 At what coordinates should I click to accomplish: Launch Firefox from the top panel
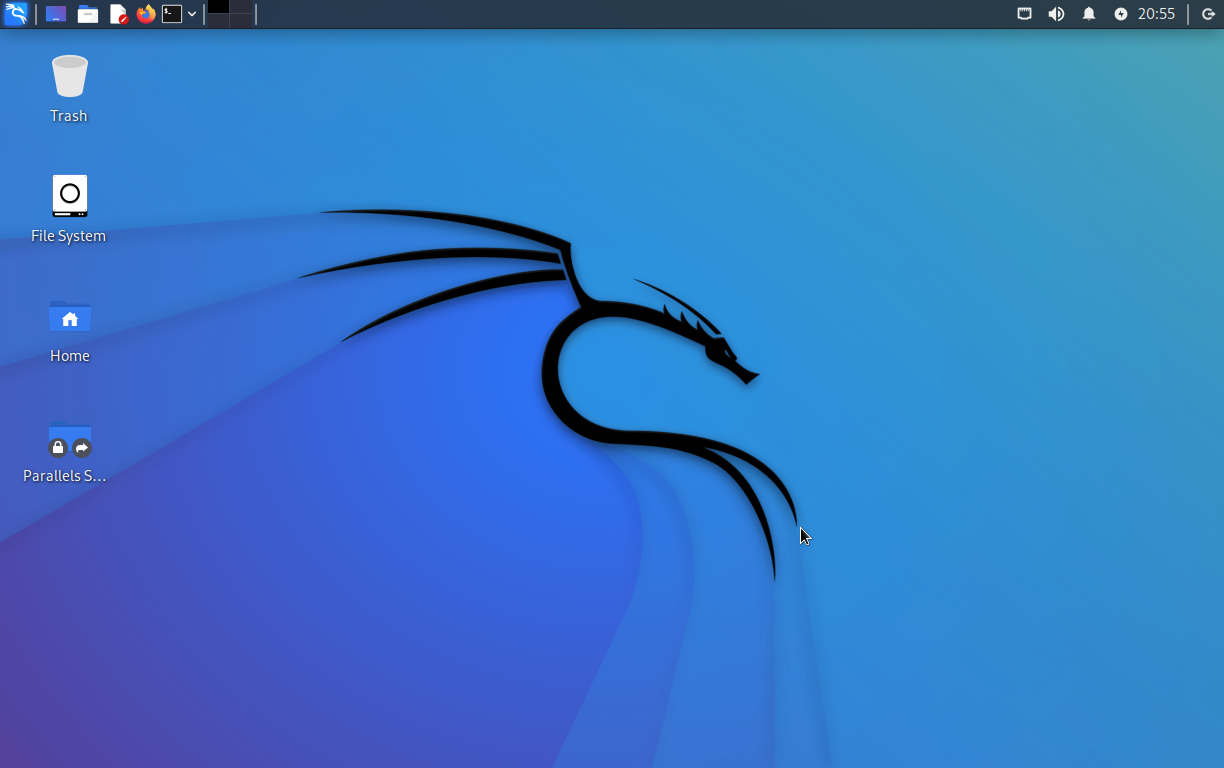(x=146, y=14)
